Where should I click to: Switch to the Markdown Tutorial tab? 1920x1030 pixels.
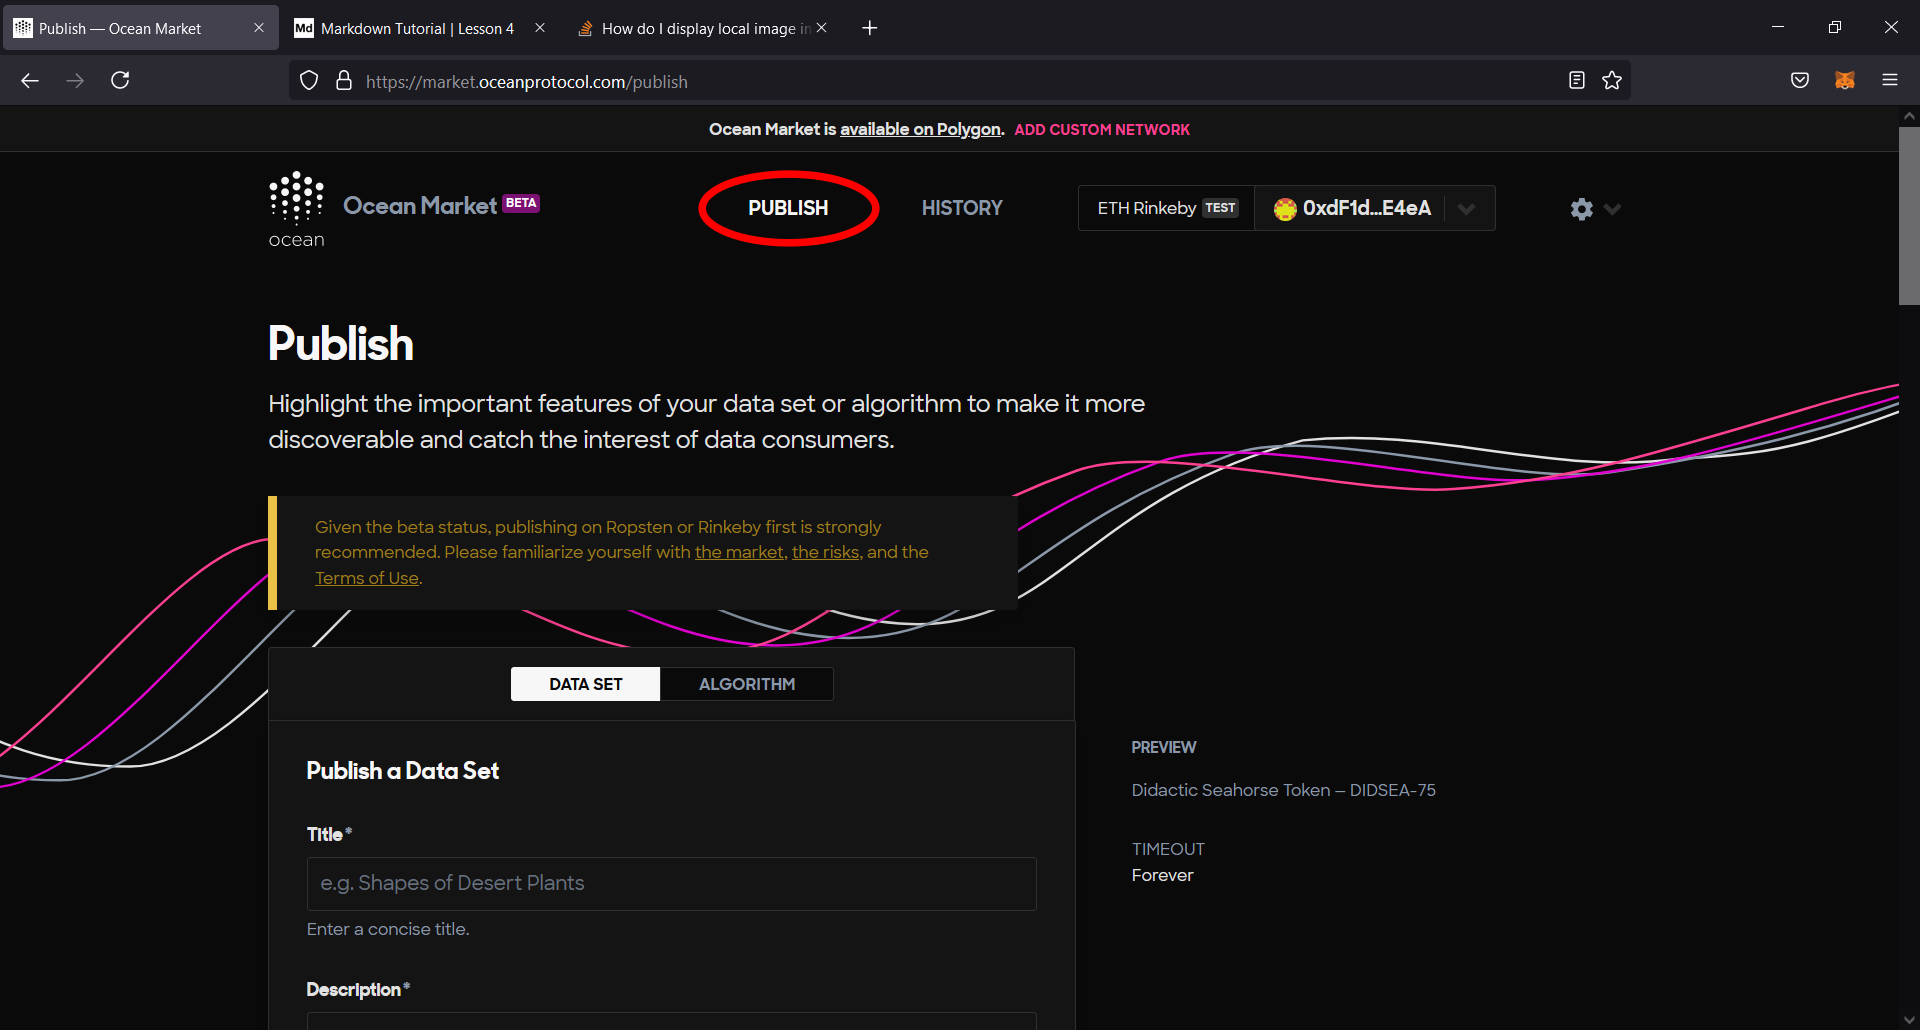click(x=417, y=28)
